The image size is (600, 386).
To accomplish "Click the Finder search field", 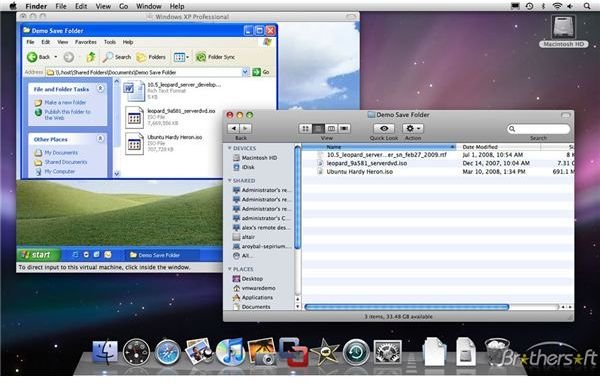I will pyautogui.click(x=539, y=129).
